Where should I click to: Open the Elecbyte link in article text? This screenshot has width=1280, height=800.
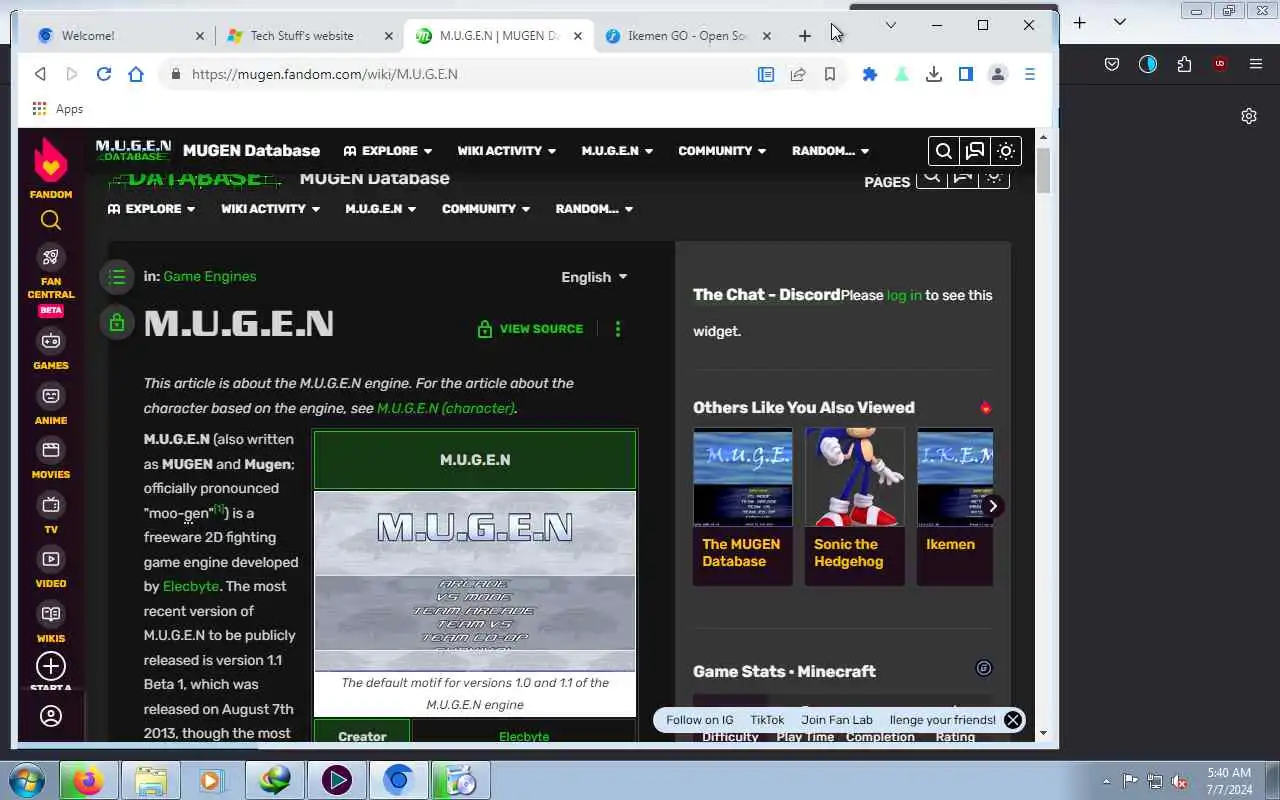[x=190, y=586]
